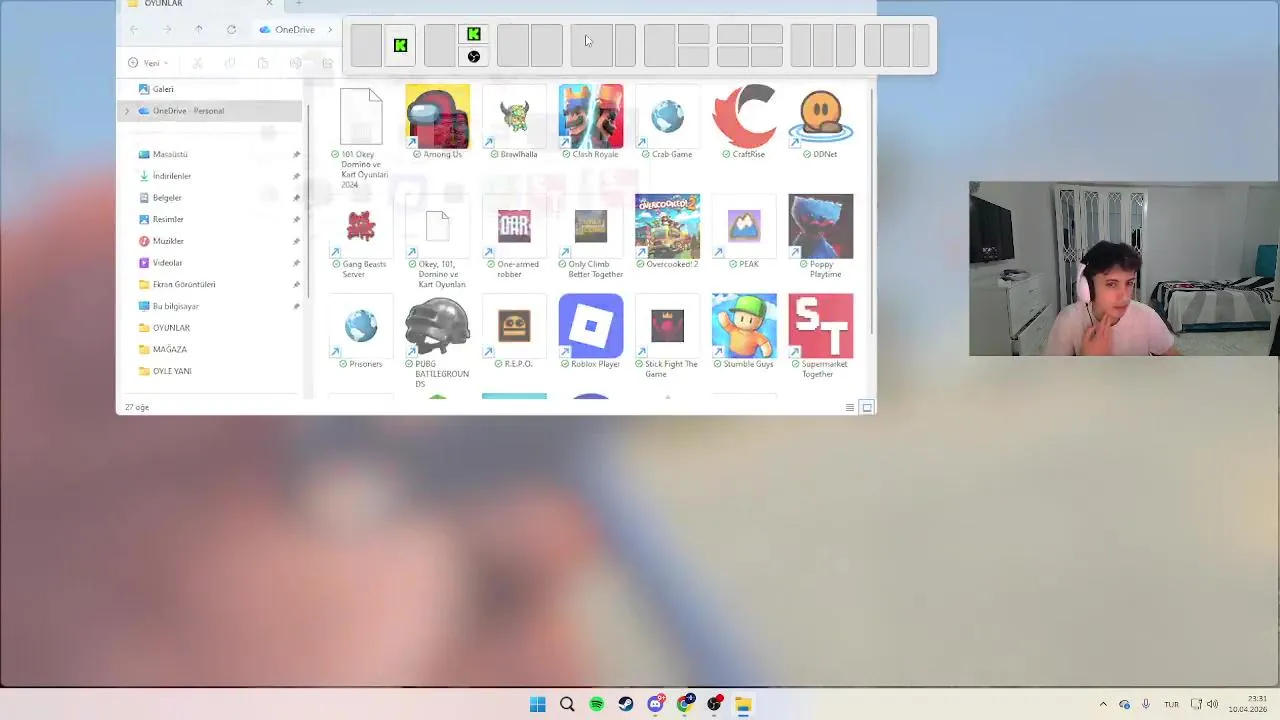Switch to large icons view in status bar

coord(867,407)
